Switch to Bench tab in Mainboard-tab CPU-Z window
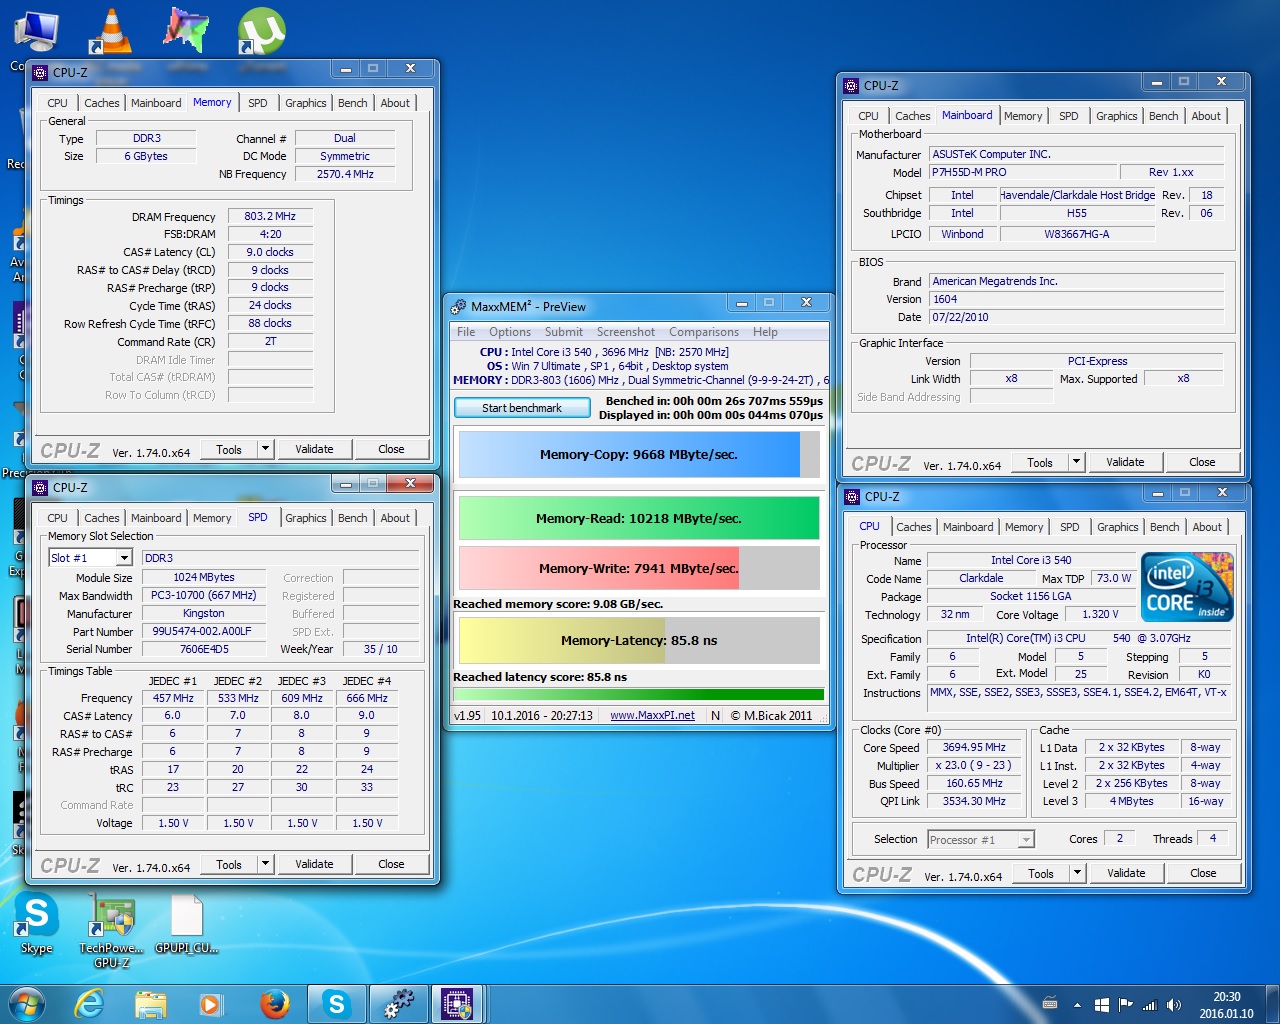This screenshot has height=1024, width=1280. (x=1163, y=116)
